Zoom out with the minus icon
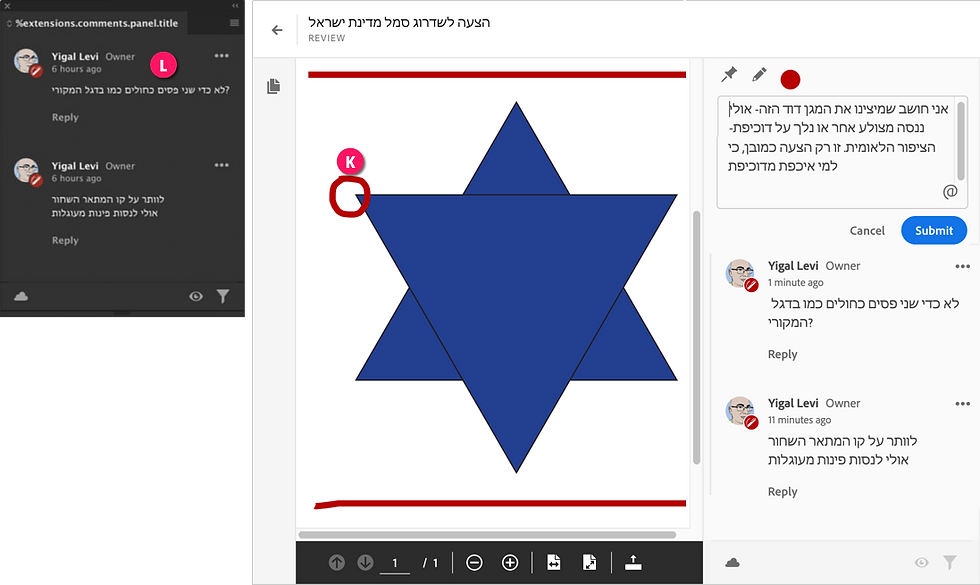Screen dimensions: 980x585 tap(474, 562)
